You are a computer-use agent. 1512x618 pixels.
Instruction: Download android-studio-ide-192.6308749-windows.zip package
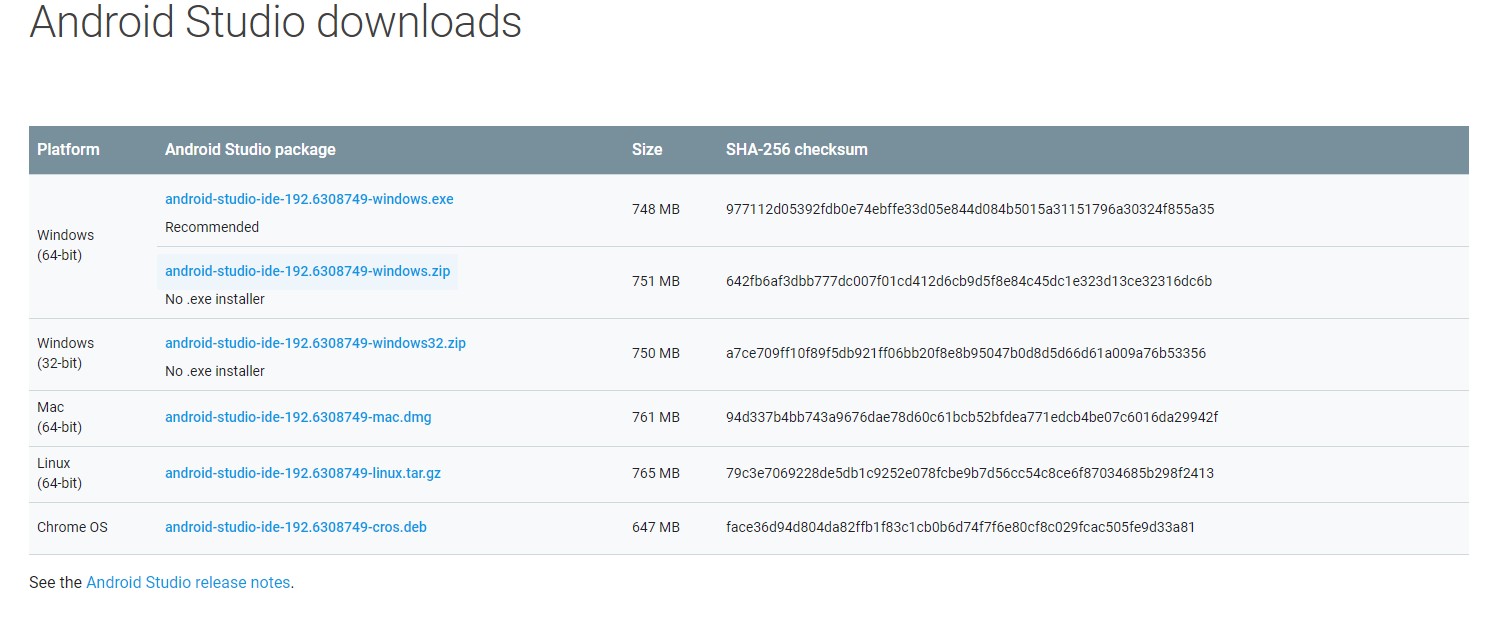pyautogui.click(x=308, y=271)
